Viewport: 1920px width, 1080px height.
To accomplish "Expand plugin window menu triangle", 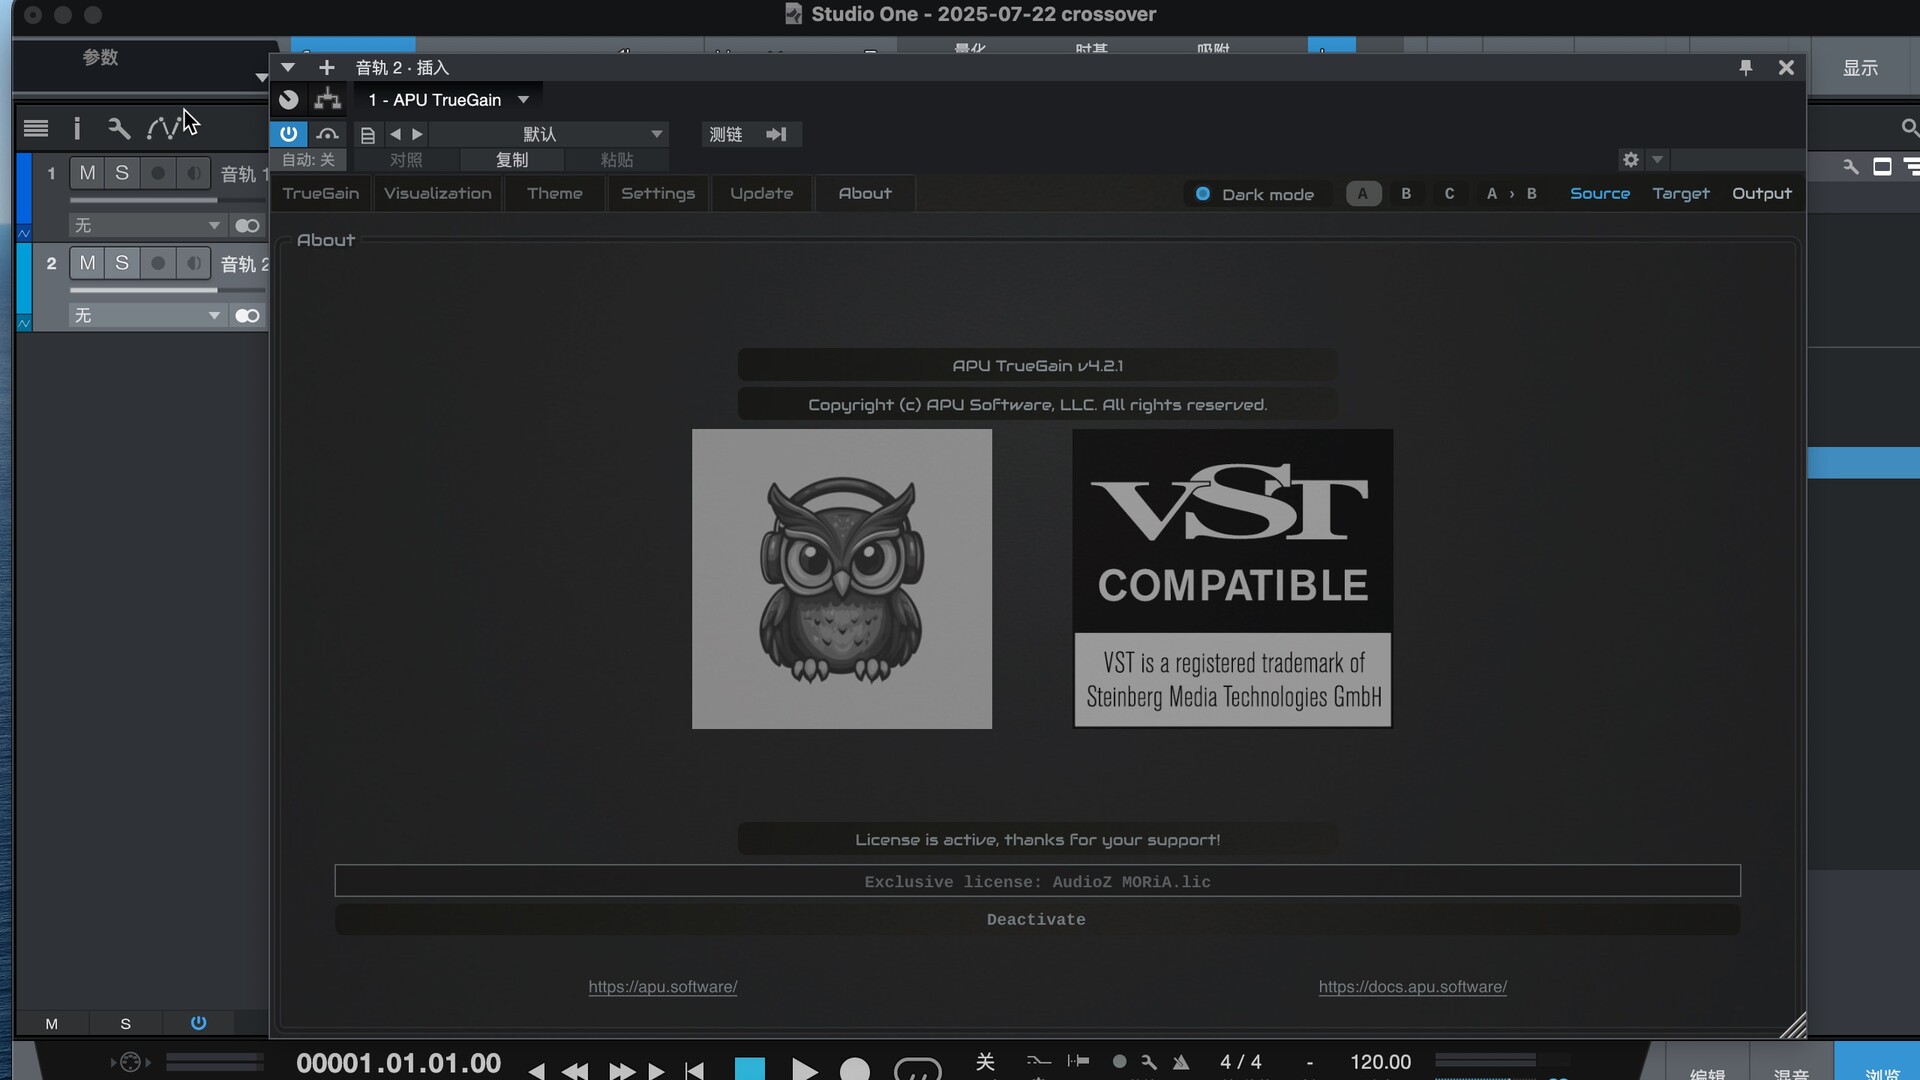I will click(x=288, y=67).
